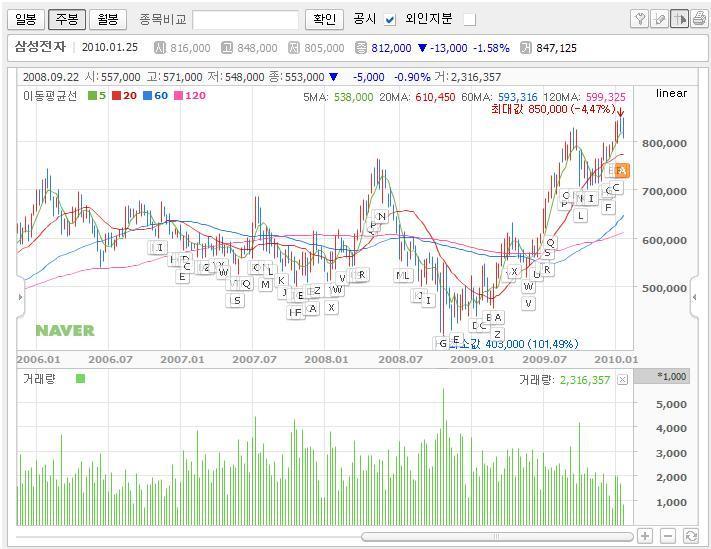Enable the 외인지분 foreign ownership checkbox
Image resolution: width=711 pixels, height=549 pixels.
(x=470, y=19)
